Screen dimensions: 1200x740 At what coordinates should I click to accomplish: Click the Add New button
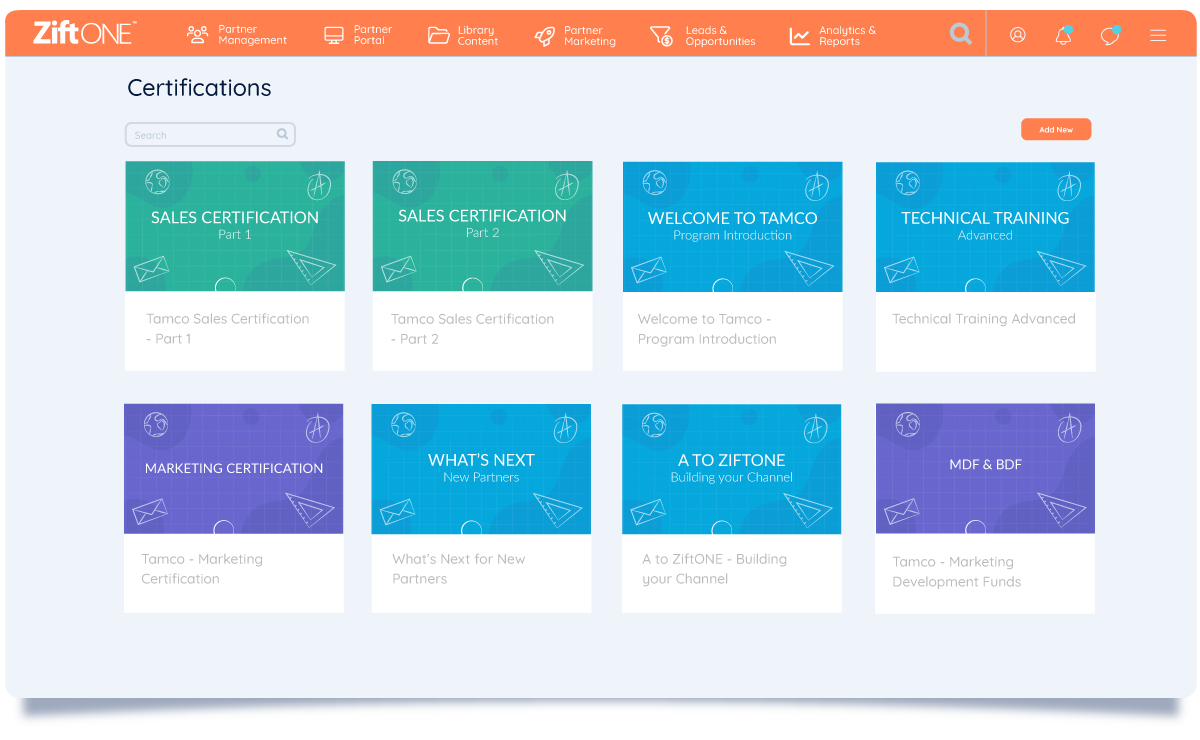pos(1055,130)
